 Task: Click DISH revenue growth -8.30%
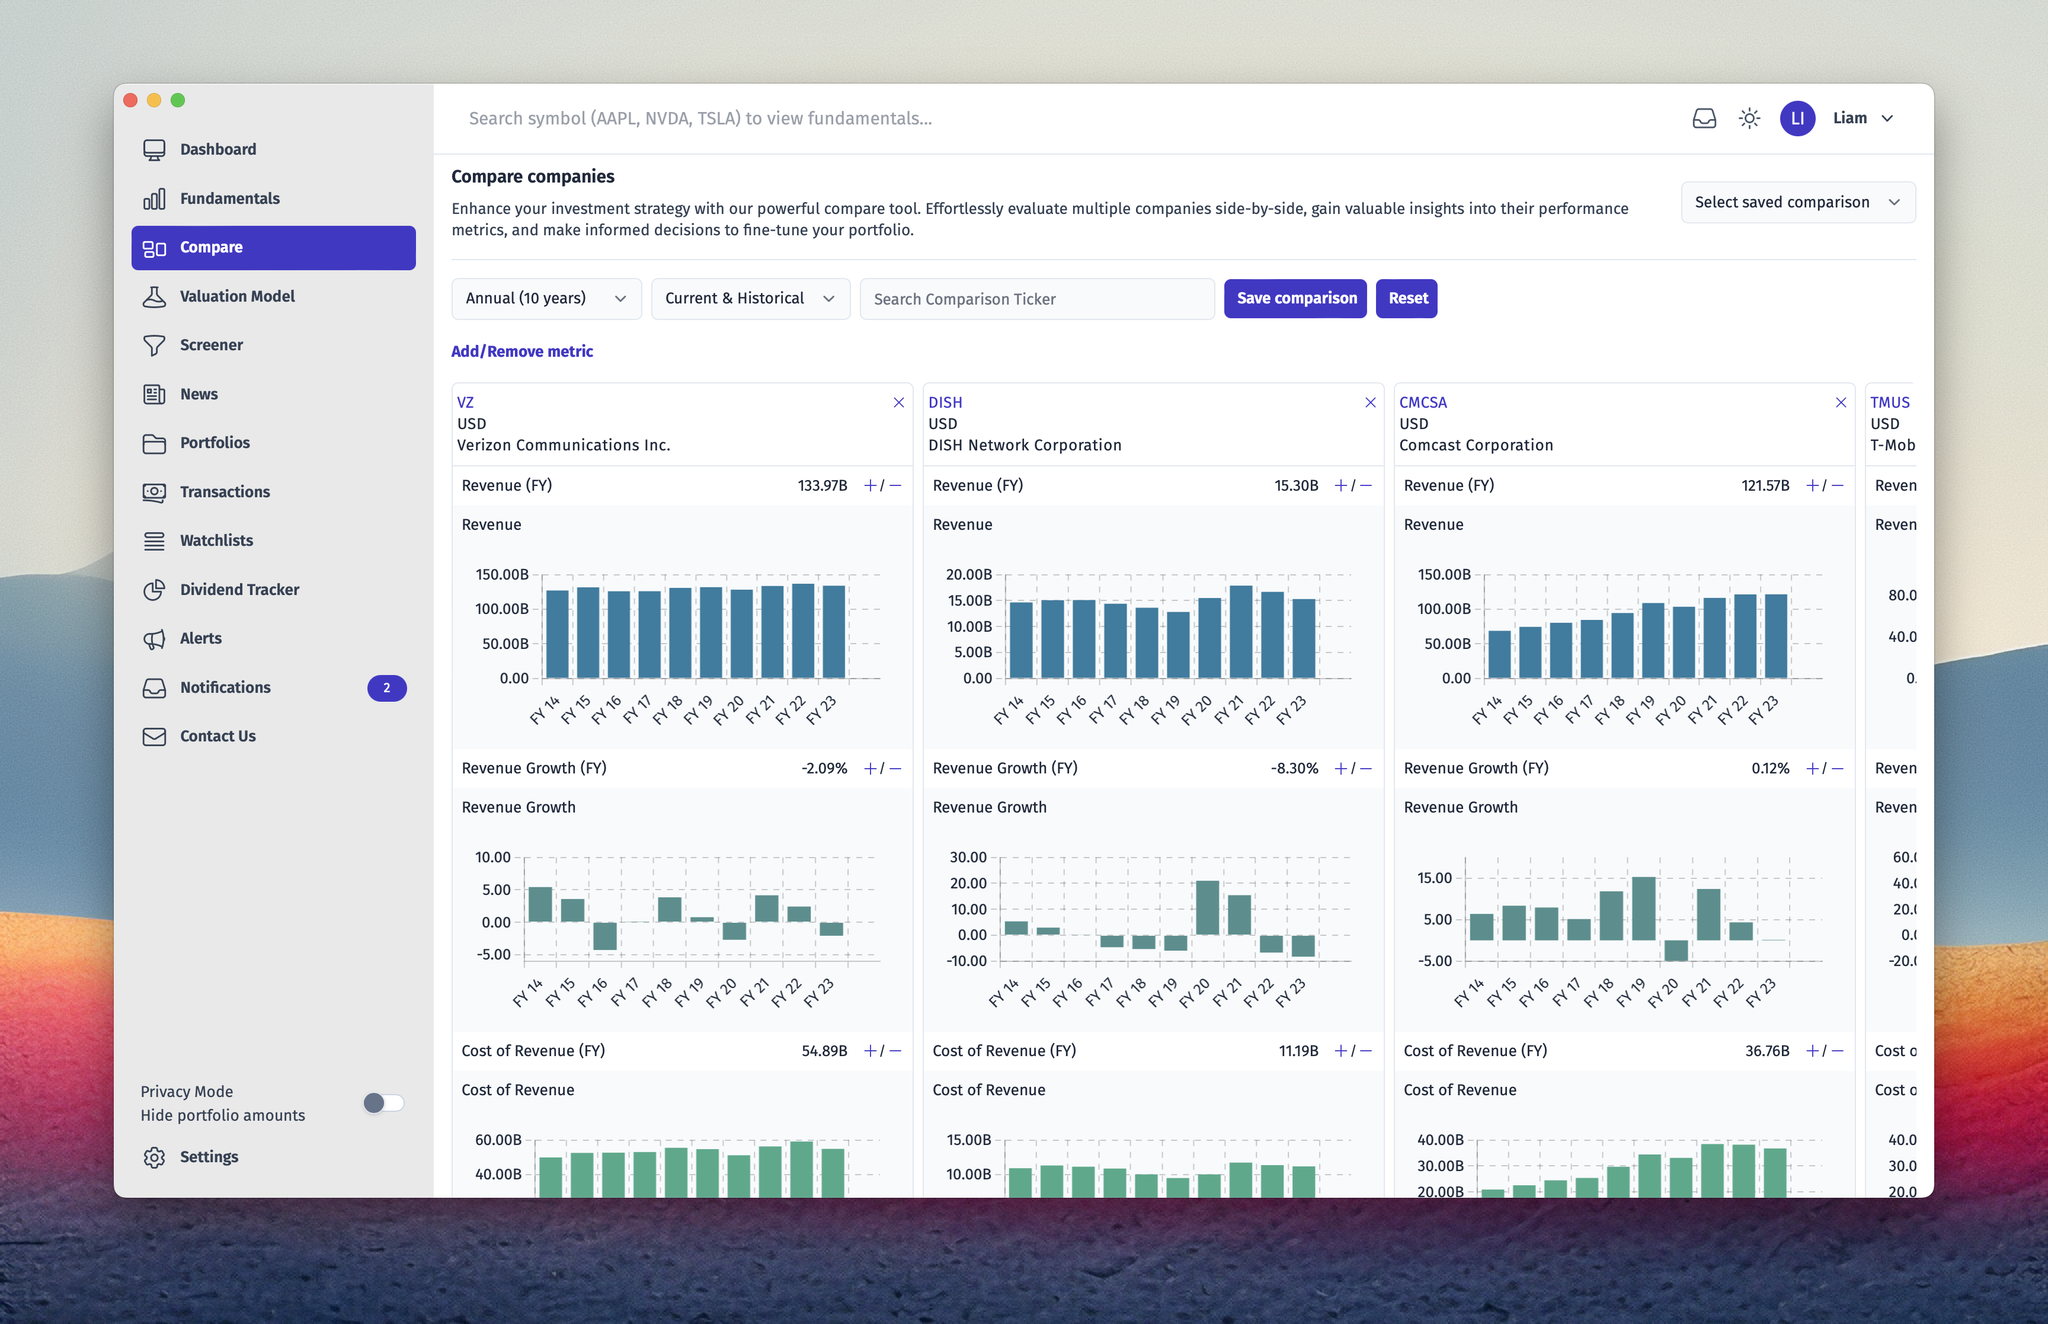tap(1294, 769)
